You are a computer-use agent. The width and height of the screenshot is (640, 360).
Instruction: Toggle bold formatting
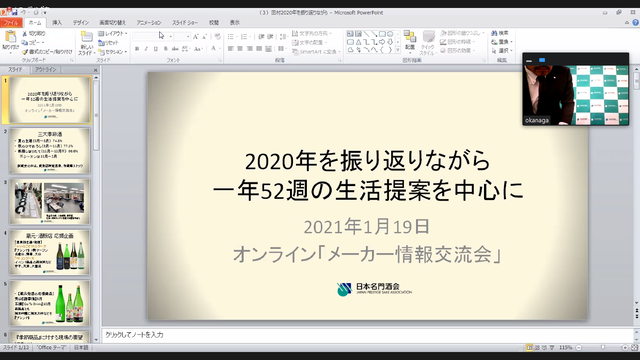coord(137,49)
